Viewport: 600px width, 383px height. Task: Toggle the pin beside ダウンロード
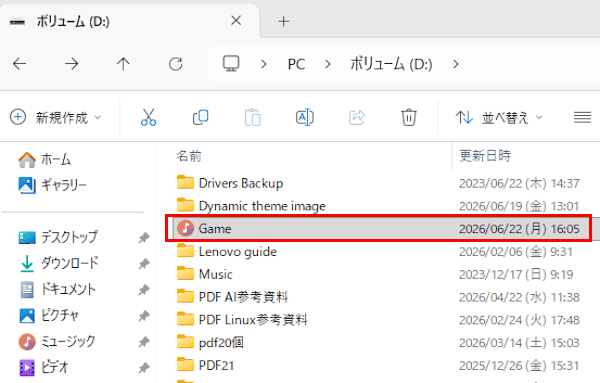[x=143, y=264]
